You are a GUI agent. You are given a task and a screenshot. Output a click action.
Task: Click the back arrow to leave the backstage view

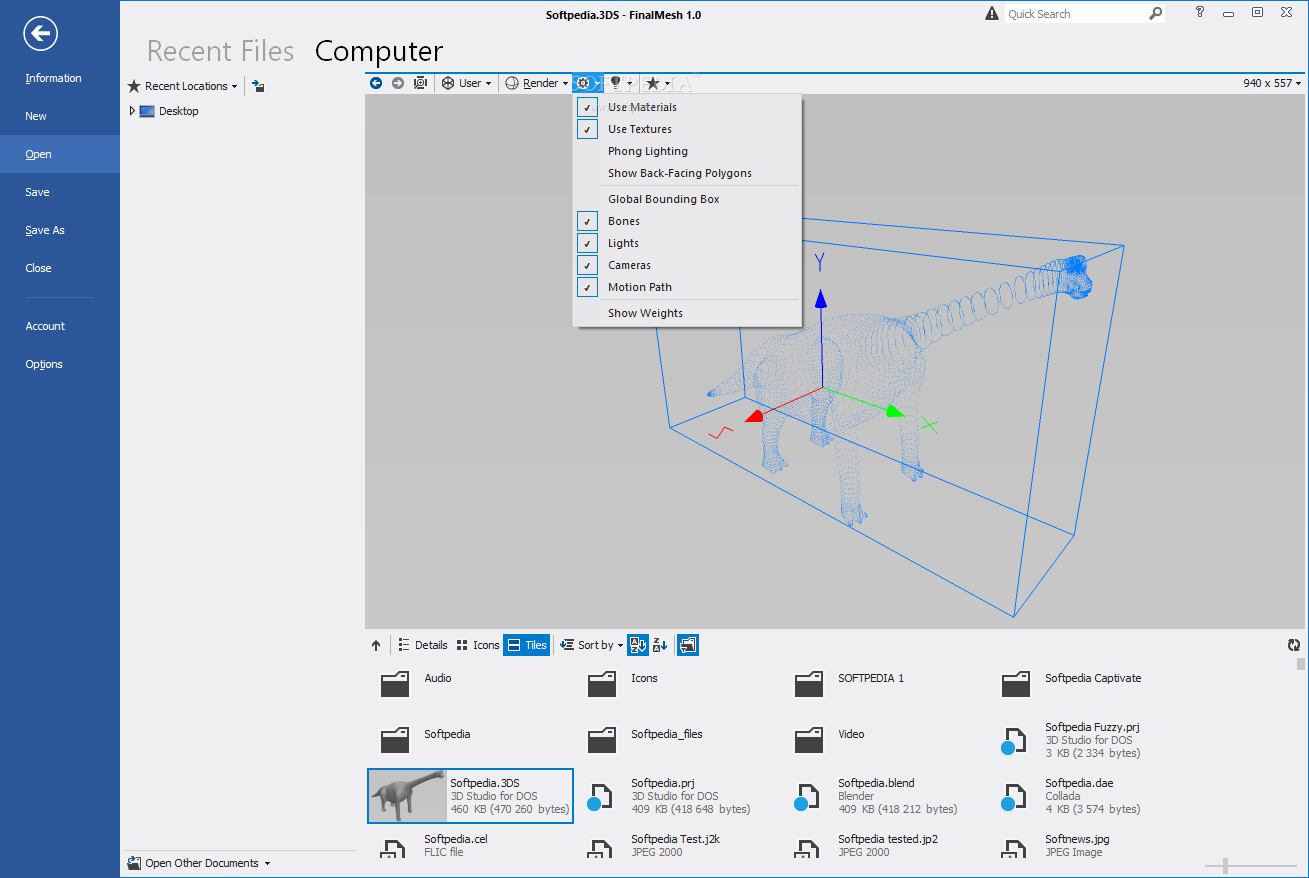click(41, 35)
